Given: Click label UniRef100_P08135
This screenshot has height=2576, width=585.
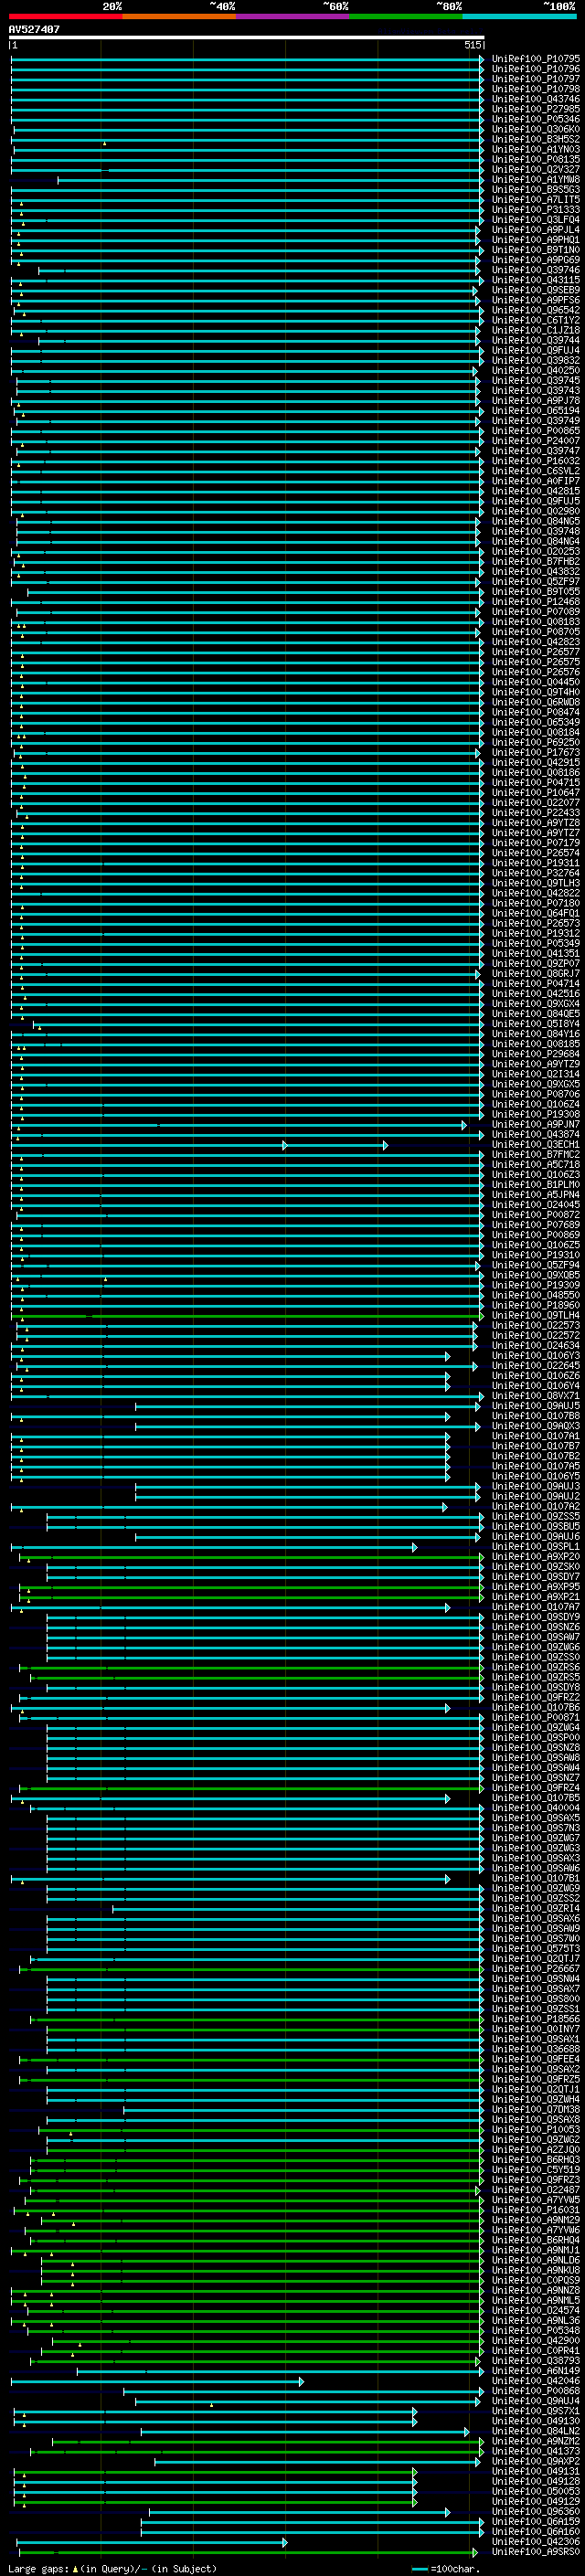Looking at the screenshot, I should click(x=536, y=159).
